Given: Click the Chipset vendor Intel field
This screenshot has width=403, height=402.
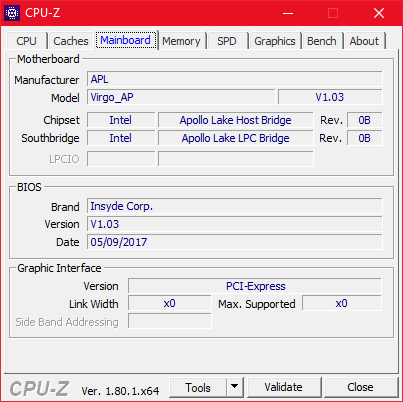Looking at the screenshot, I should coord(121,120).
